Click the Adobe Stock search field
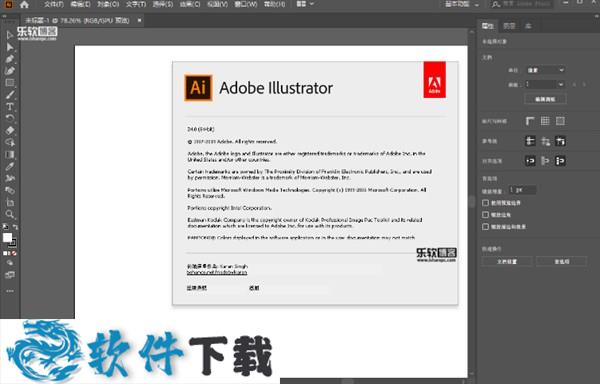The image size is (600, 384). click(522, 5)
